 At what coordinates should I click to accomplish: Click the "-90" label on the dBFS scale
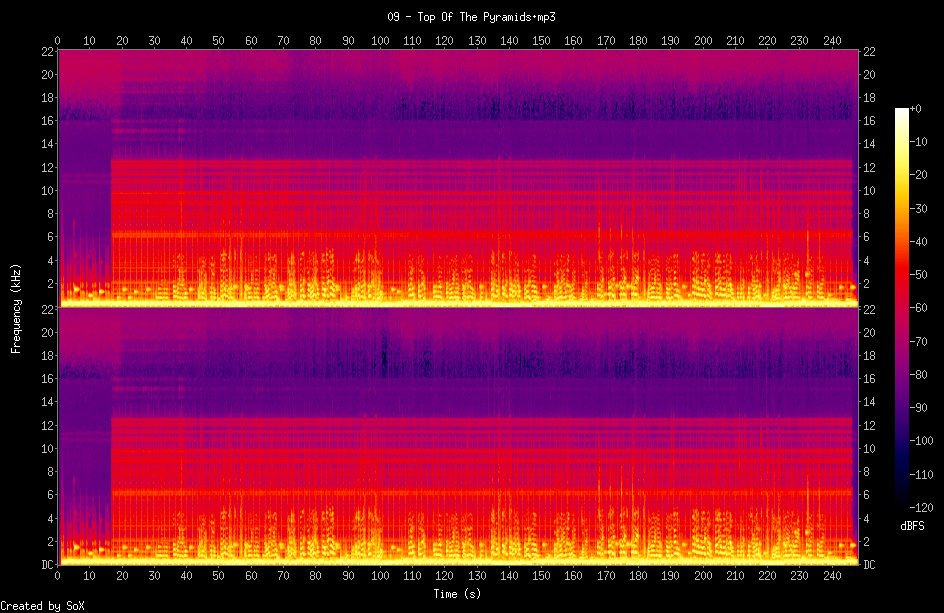click(926, 408)
